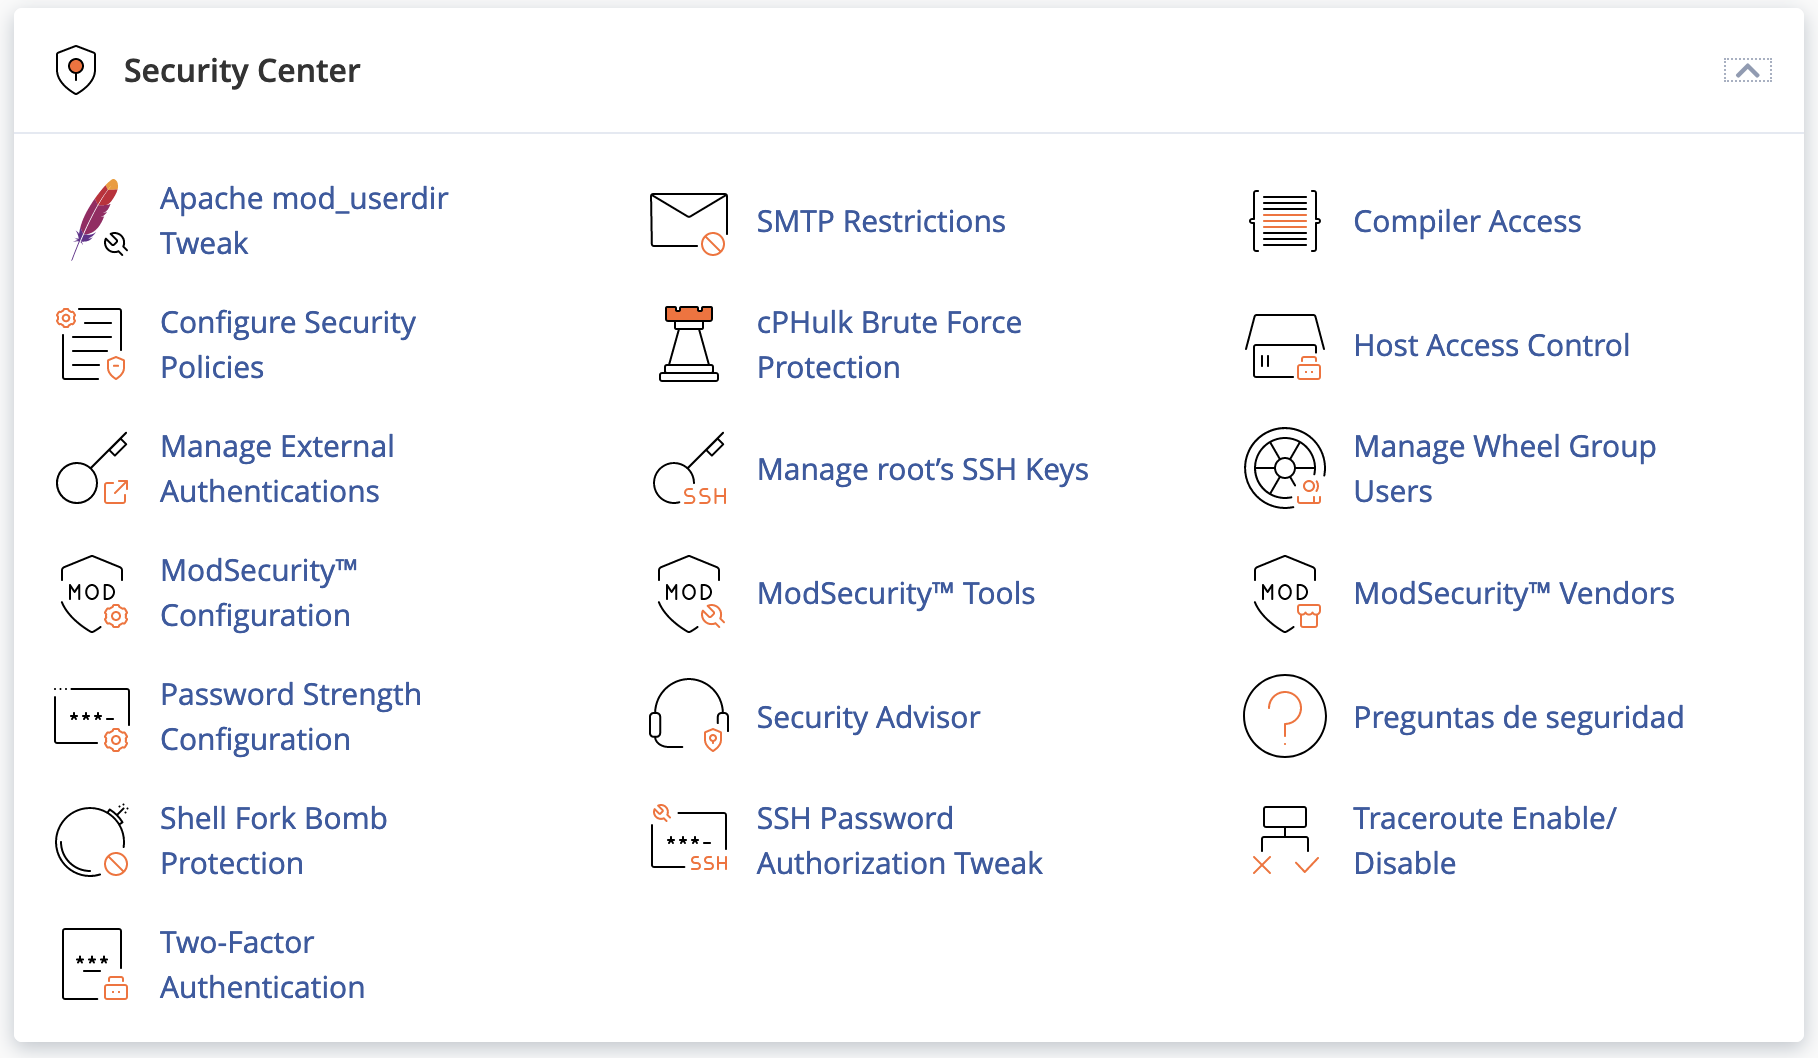Open Two-Factor Authentication settings link
Screen dimensions: 1818x1058
coord(262,965)
